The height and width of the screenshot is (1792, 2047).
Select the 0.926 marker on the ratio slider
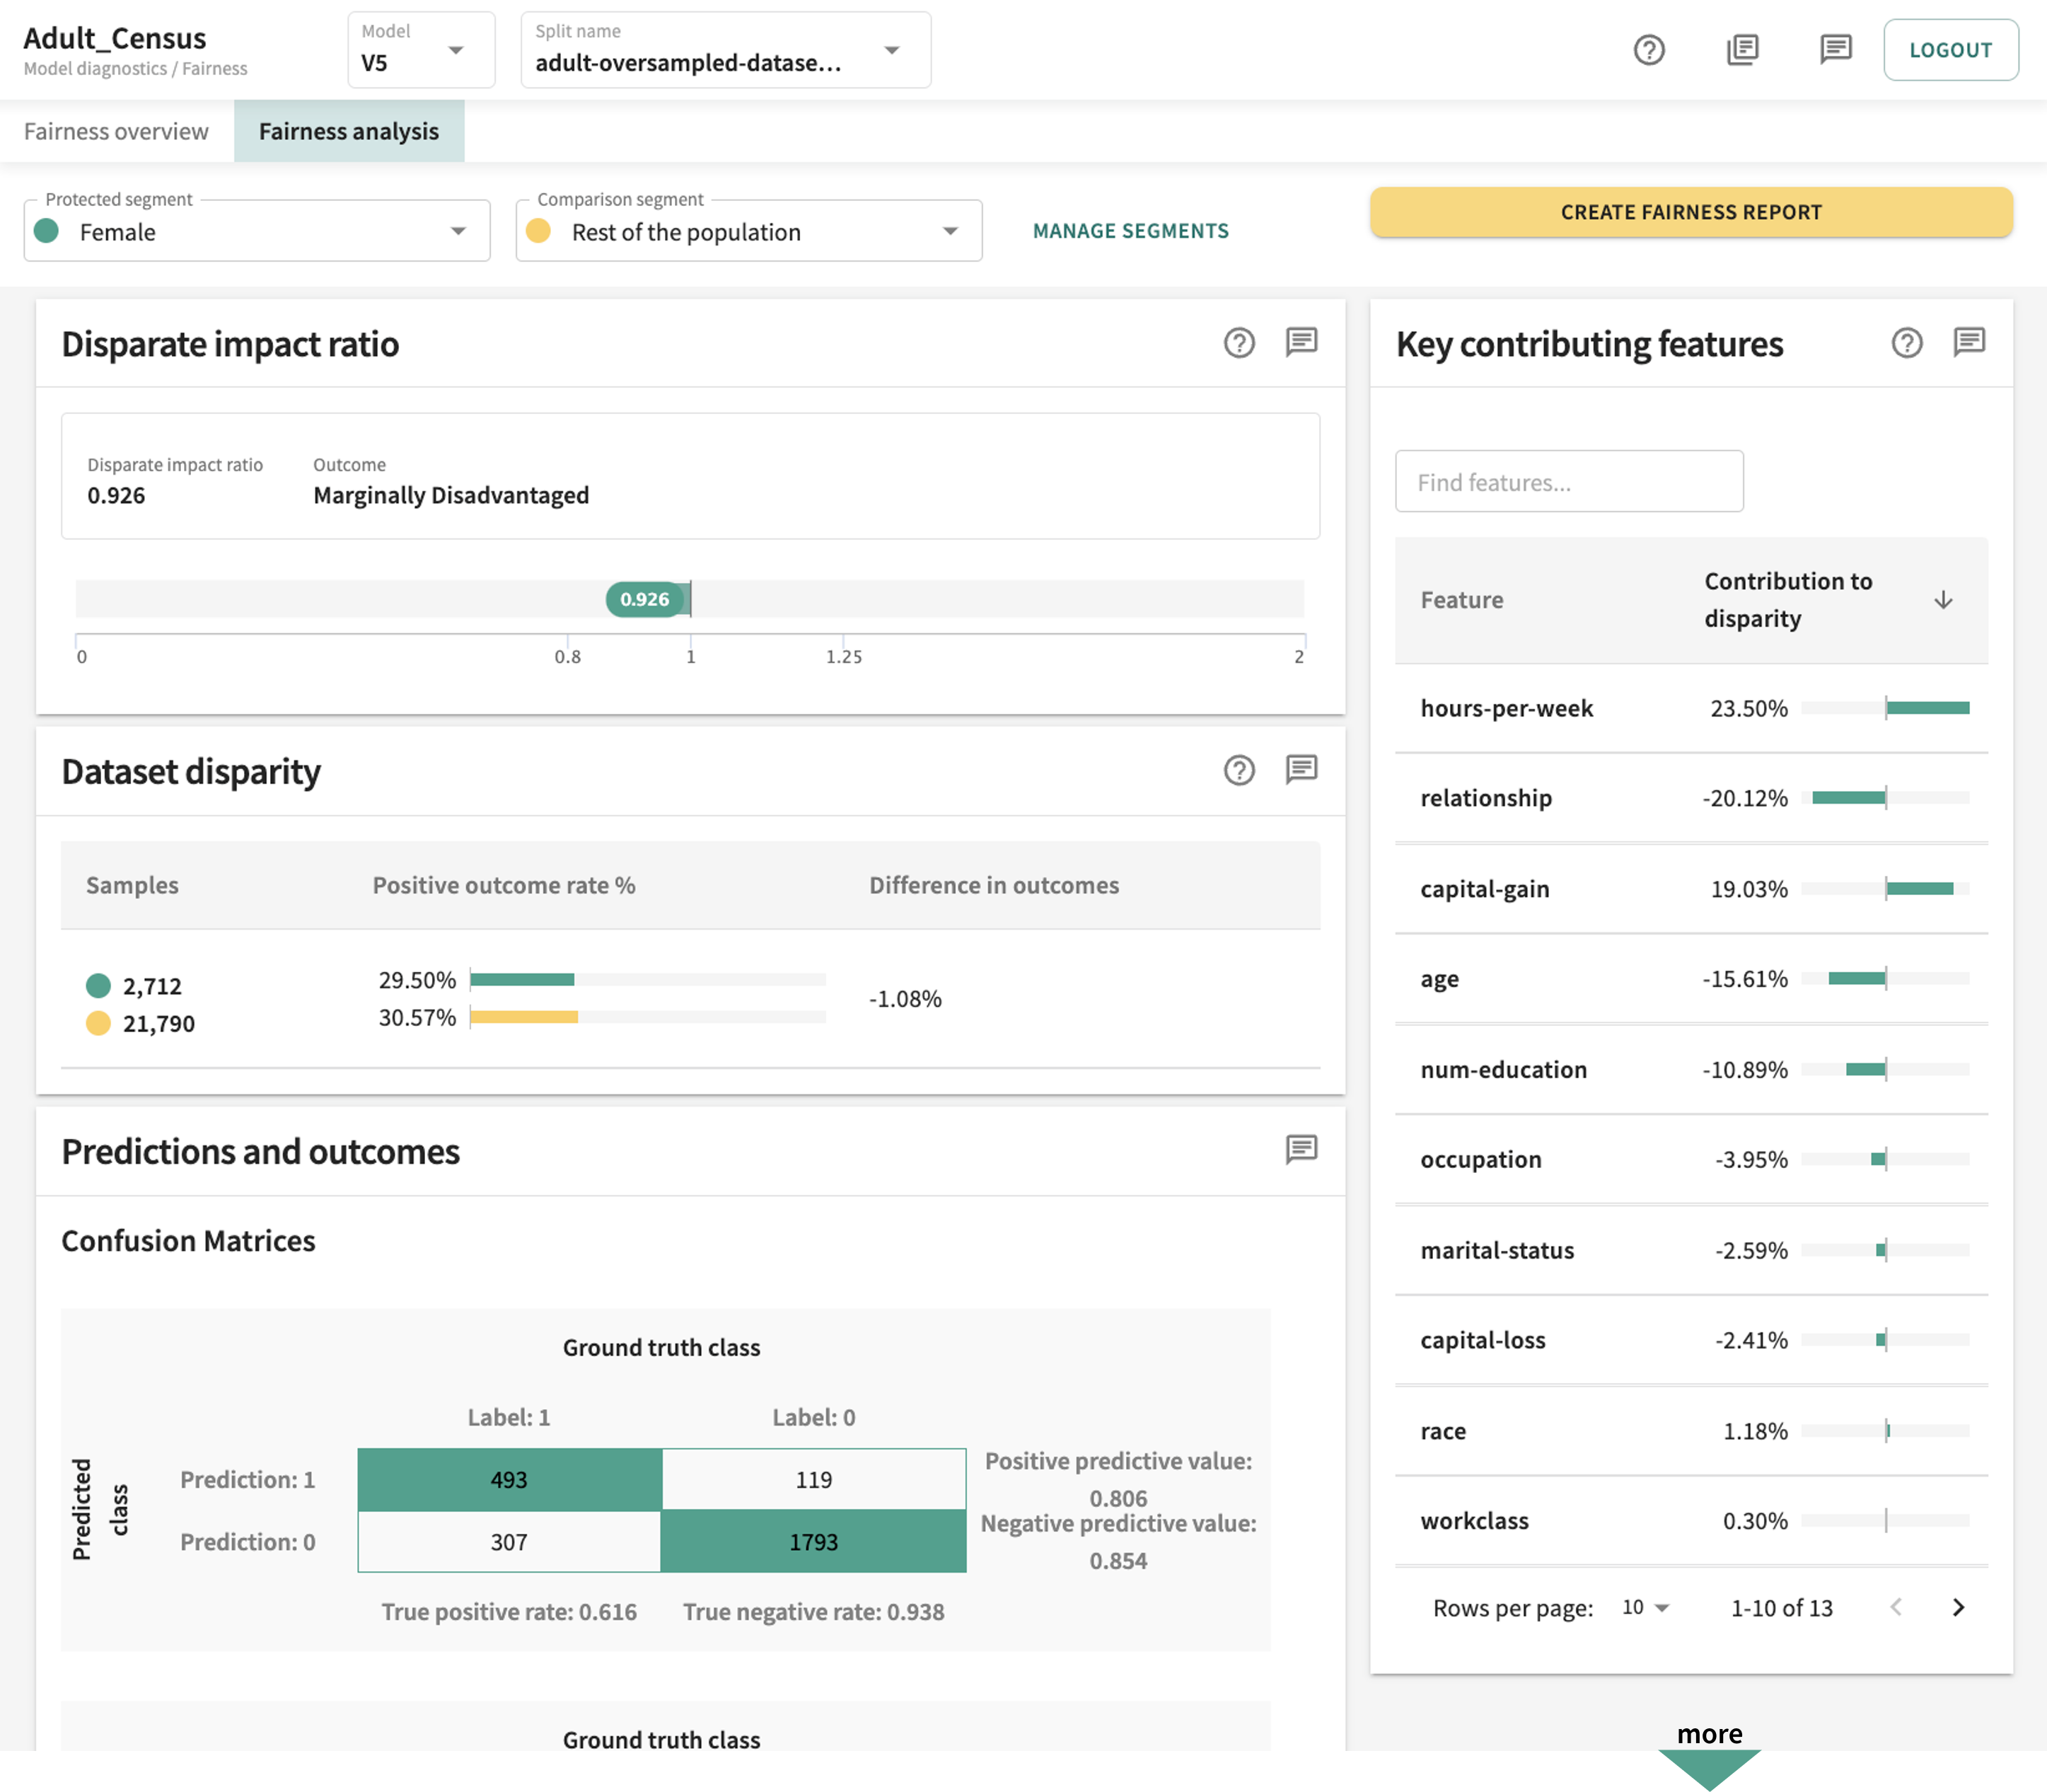coord(645,599)
